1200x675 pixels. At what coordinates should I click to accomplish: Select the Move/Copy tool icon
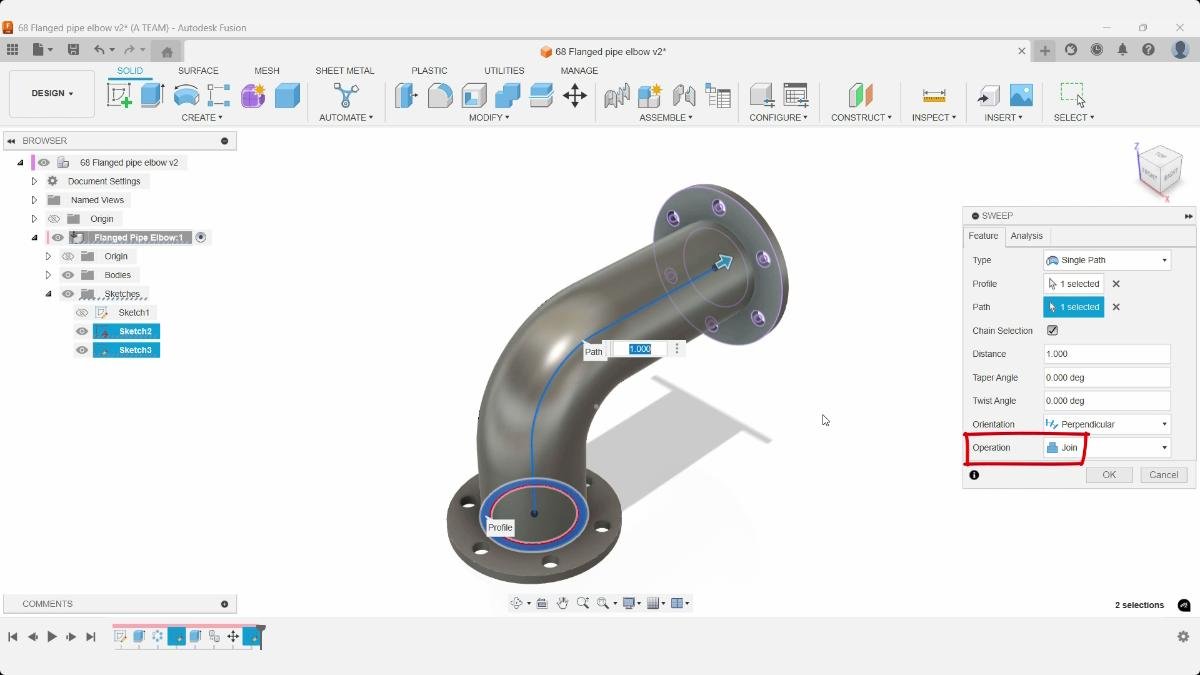click(575, 95)
